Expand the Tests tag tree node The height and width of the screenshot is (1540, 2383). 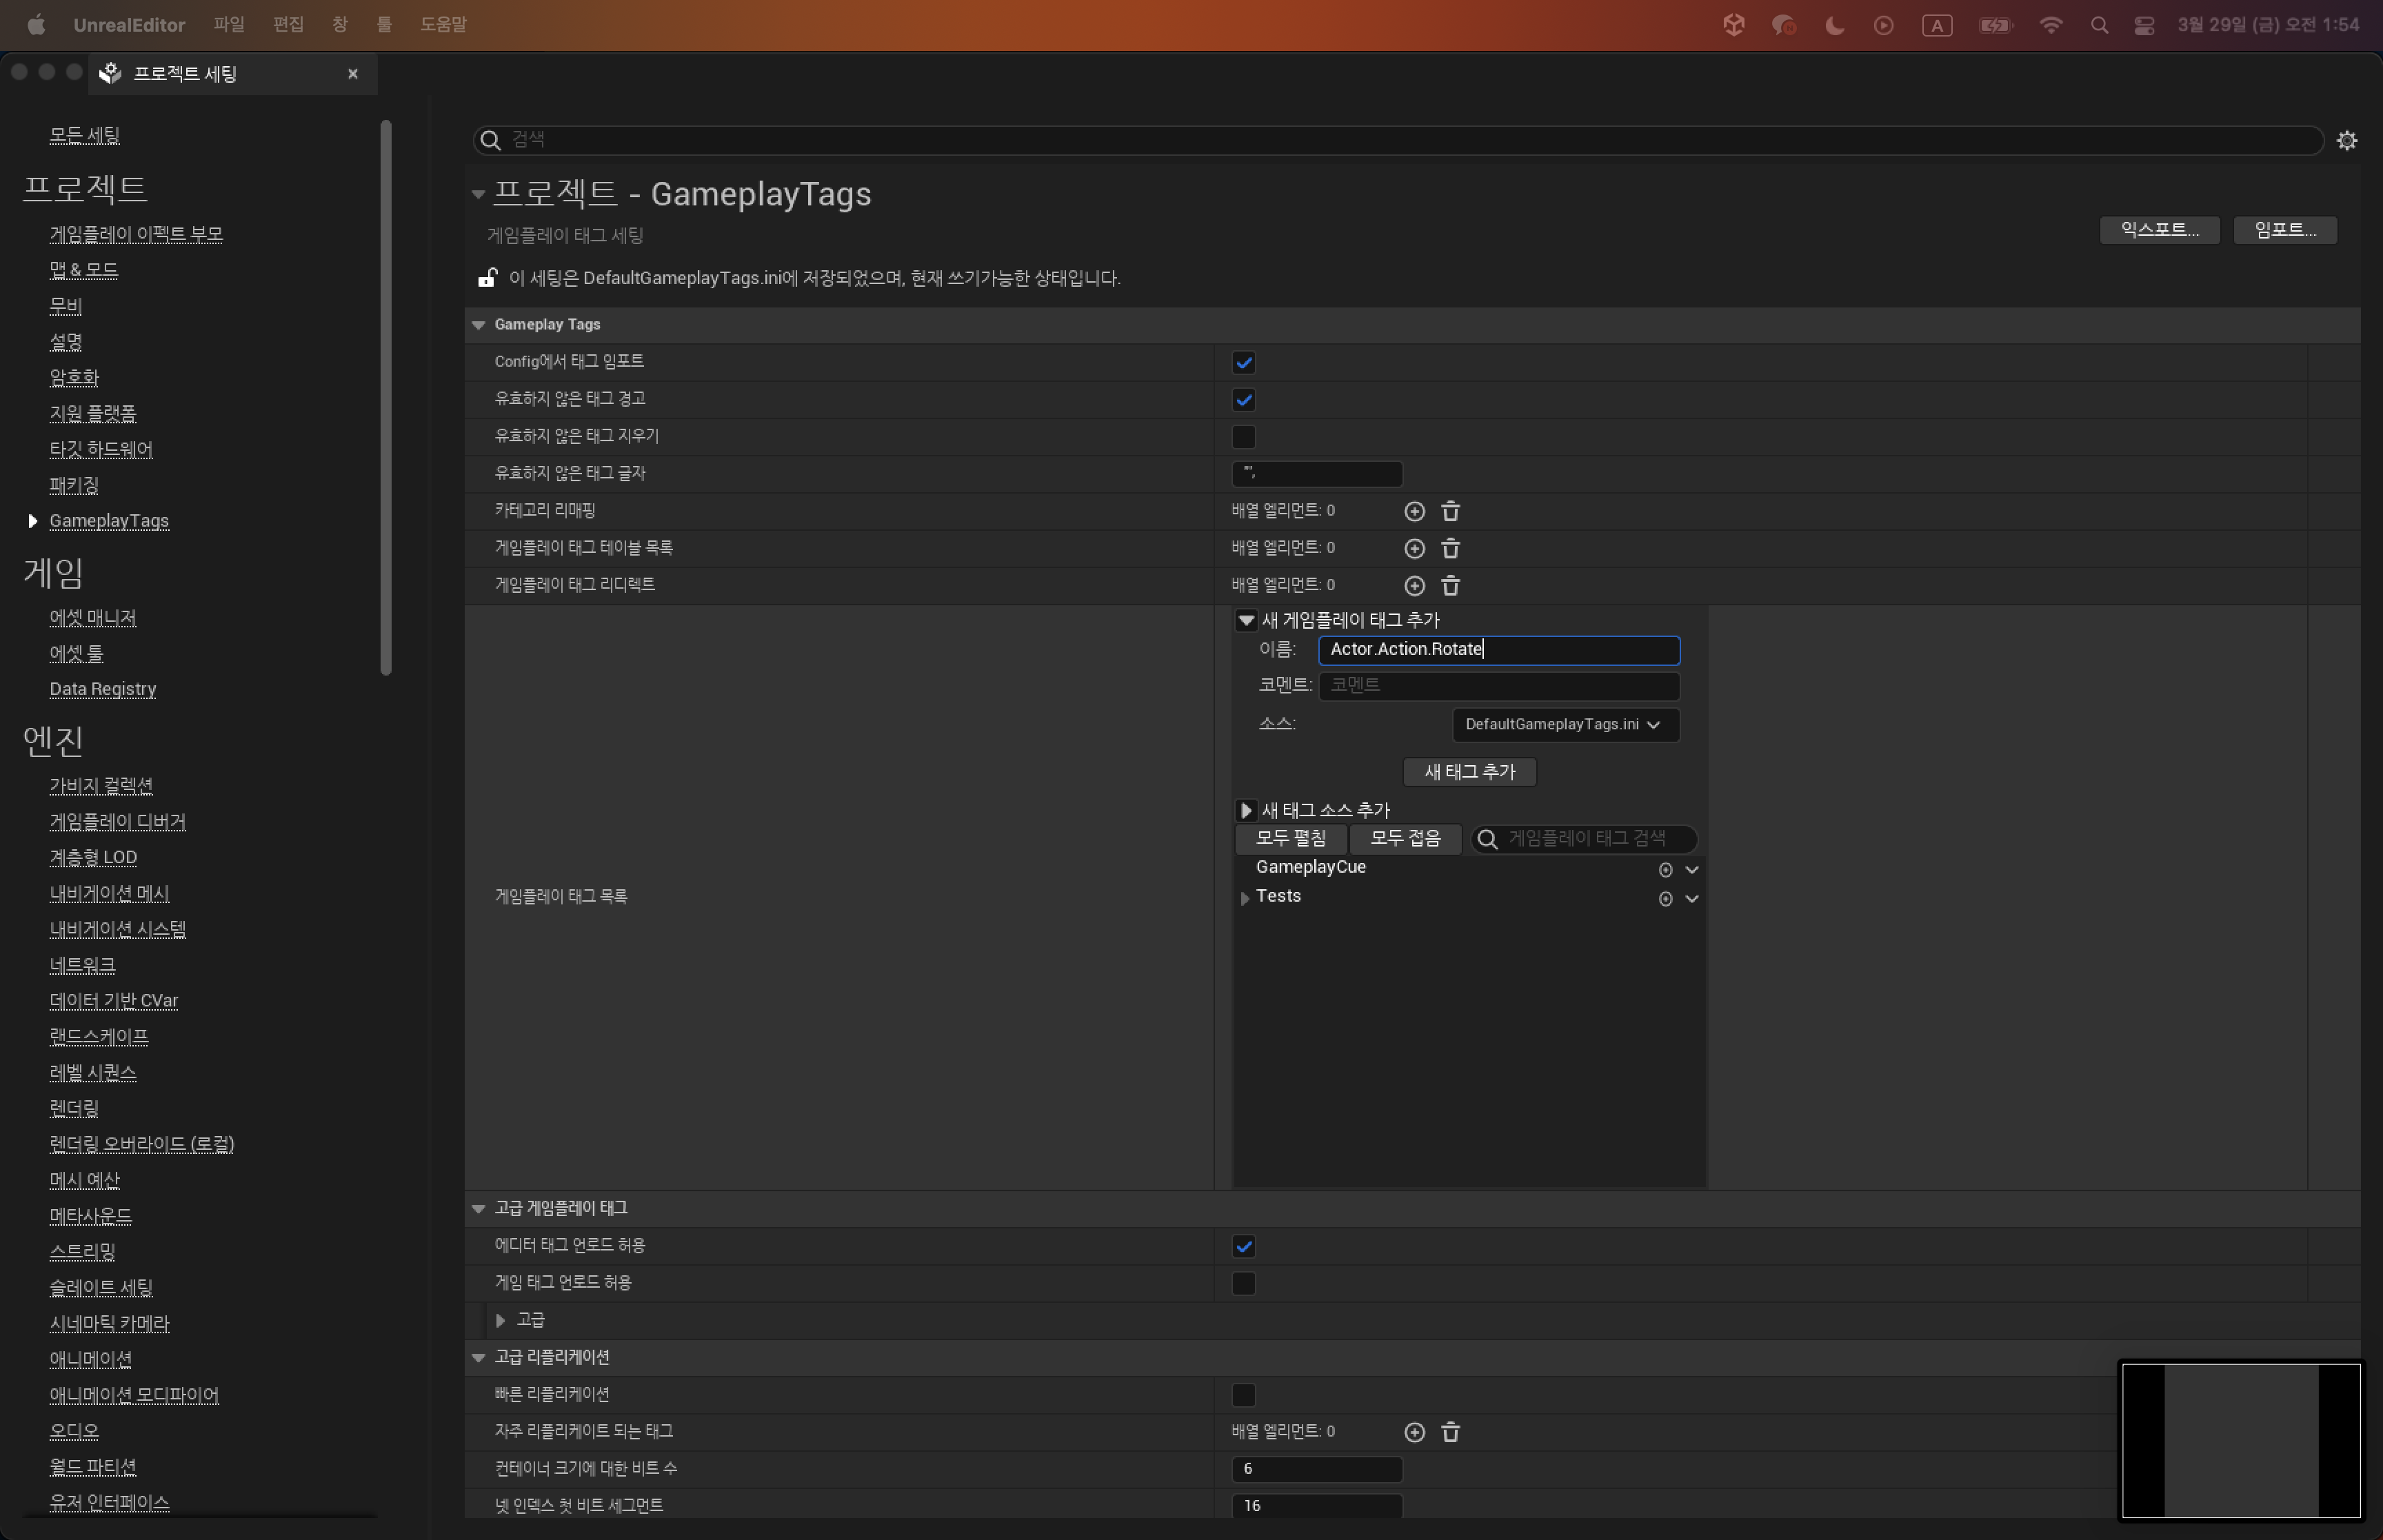coord(1245,898)
